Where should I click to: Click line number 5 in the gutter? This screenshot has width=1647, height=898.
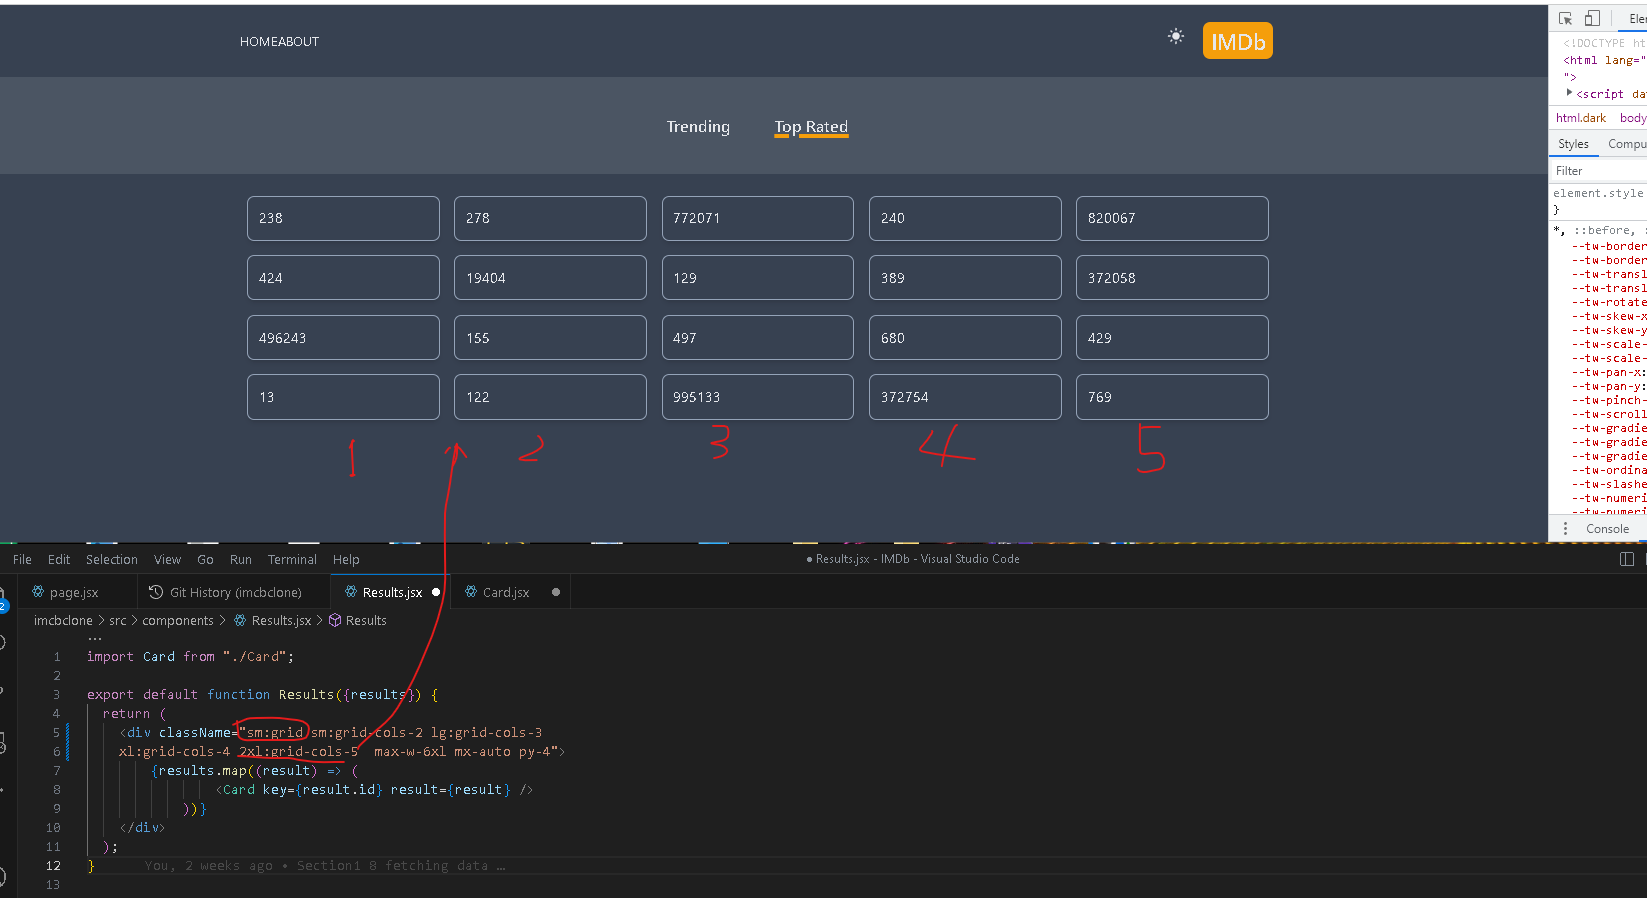pos(57,733)
